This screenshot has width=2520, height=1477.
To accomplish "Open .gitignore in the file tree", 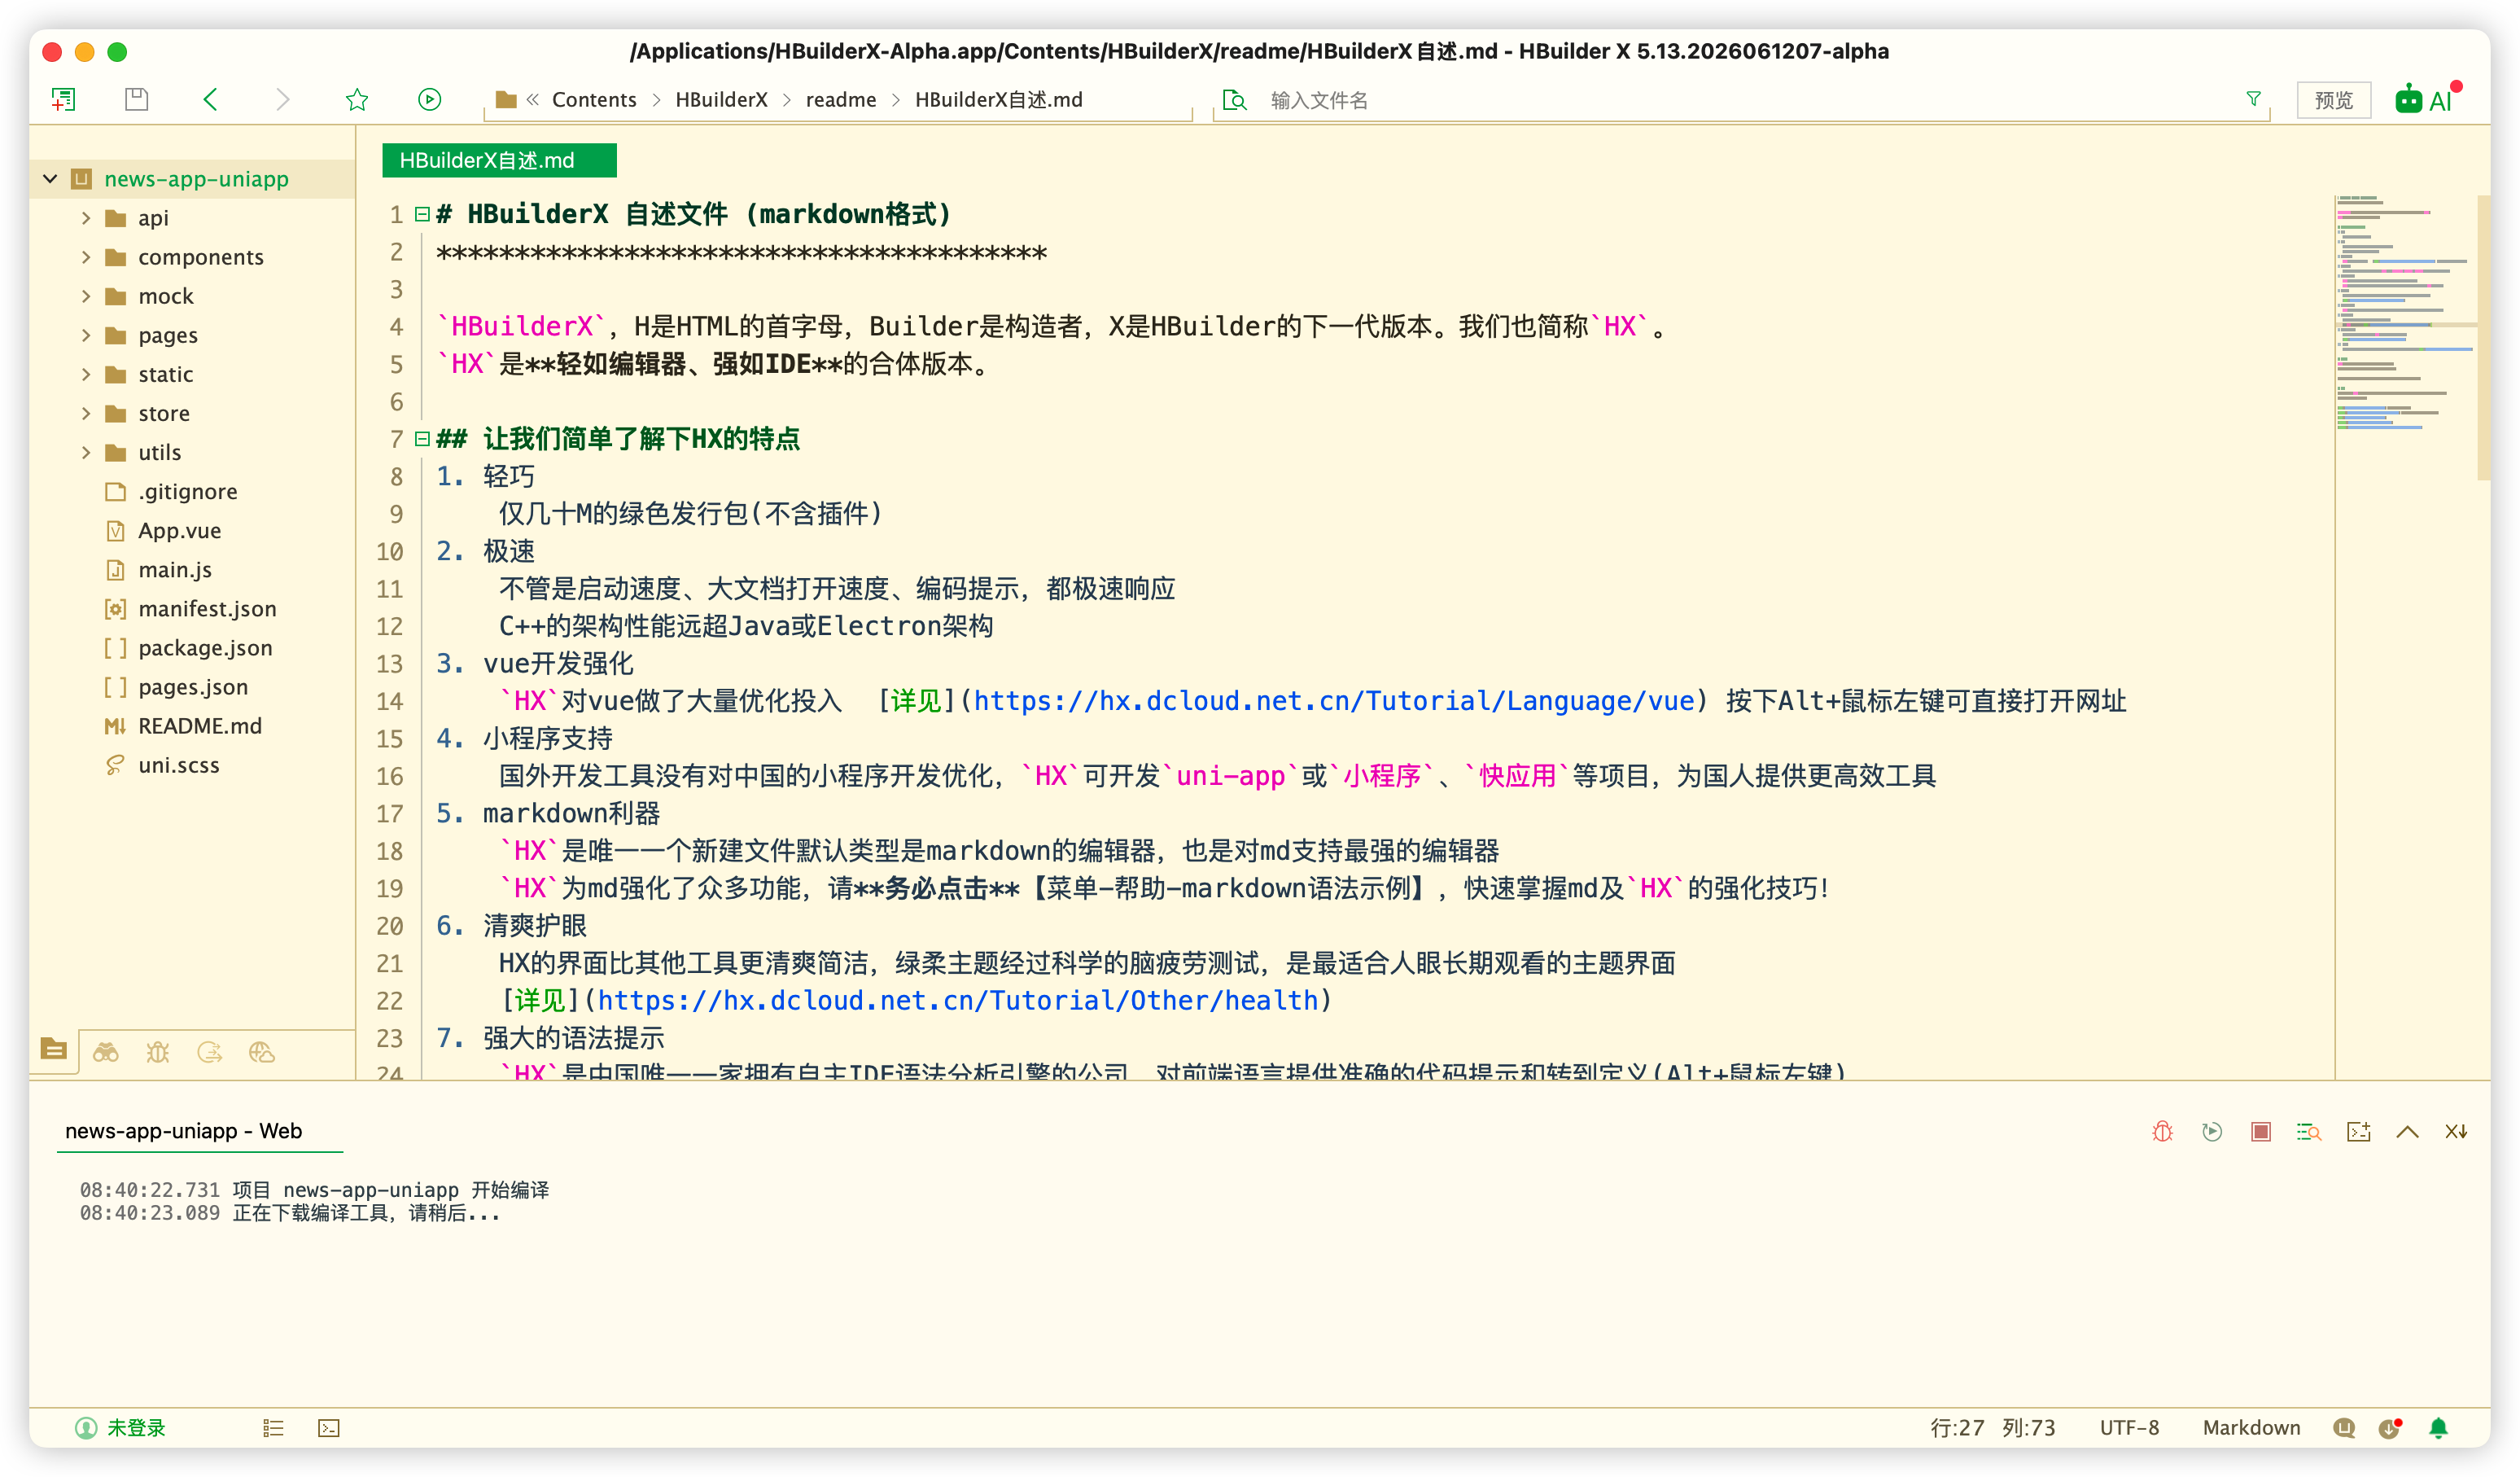I will tap(187, 492).
